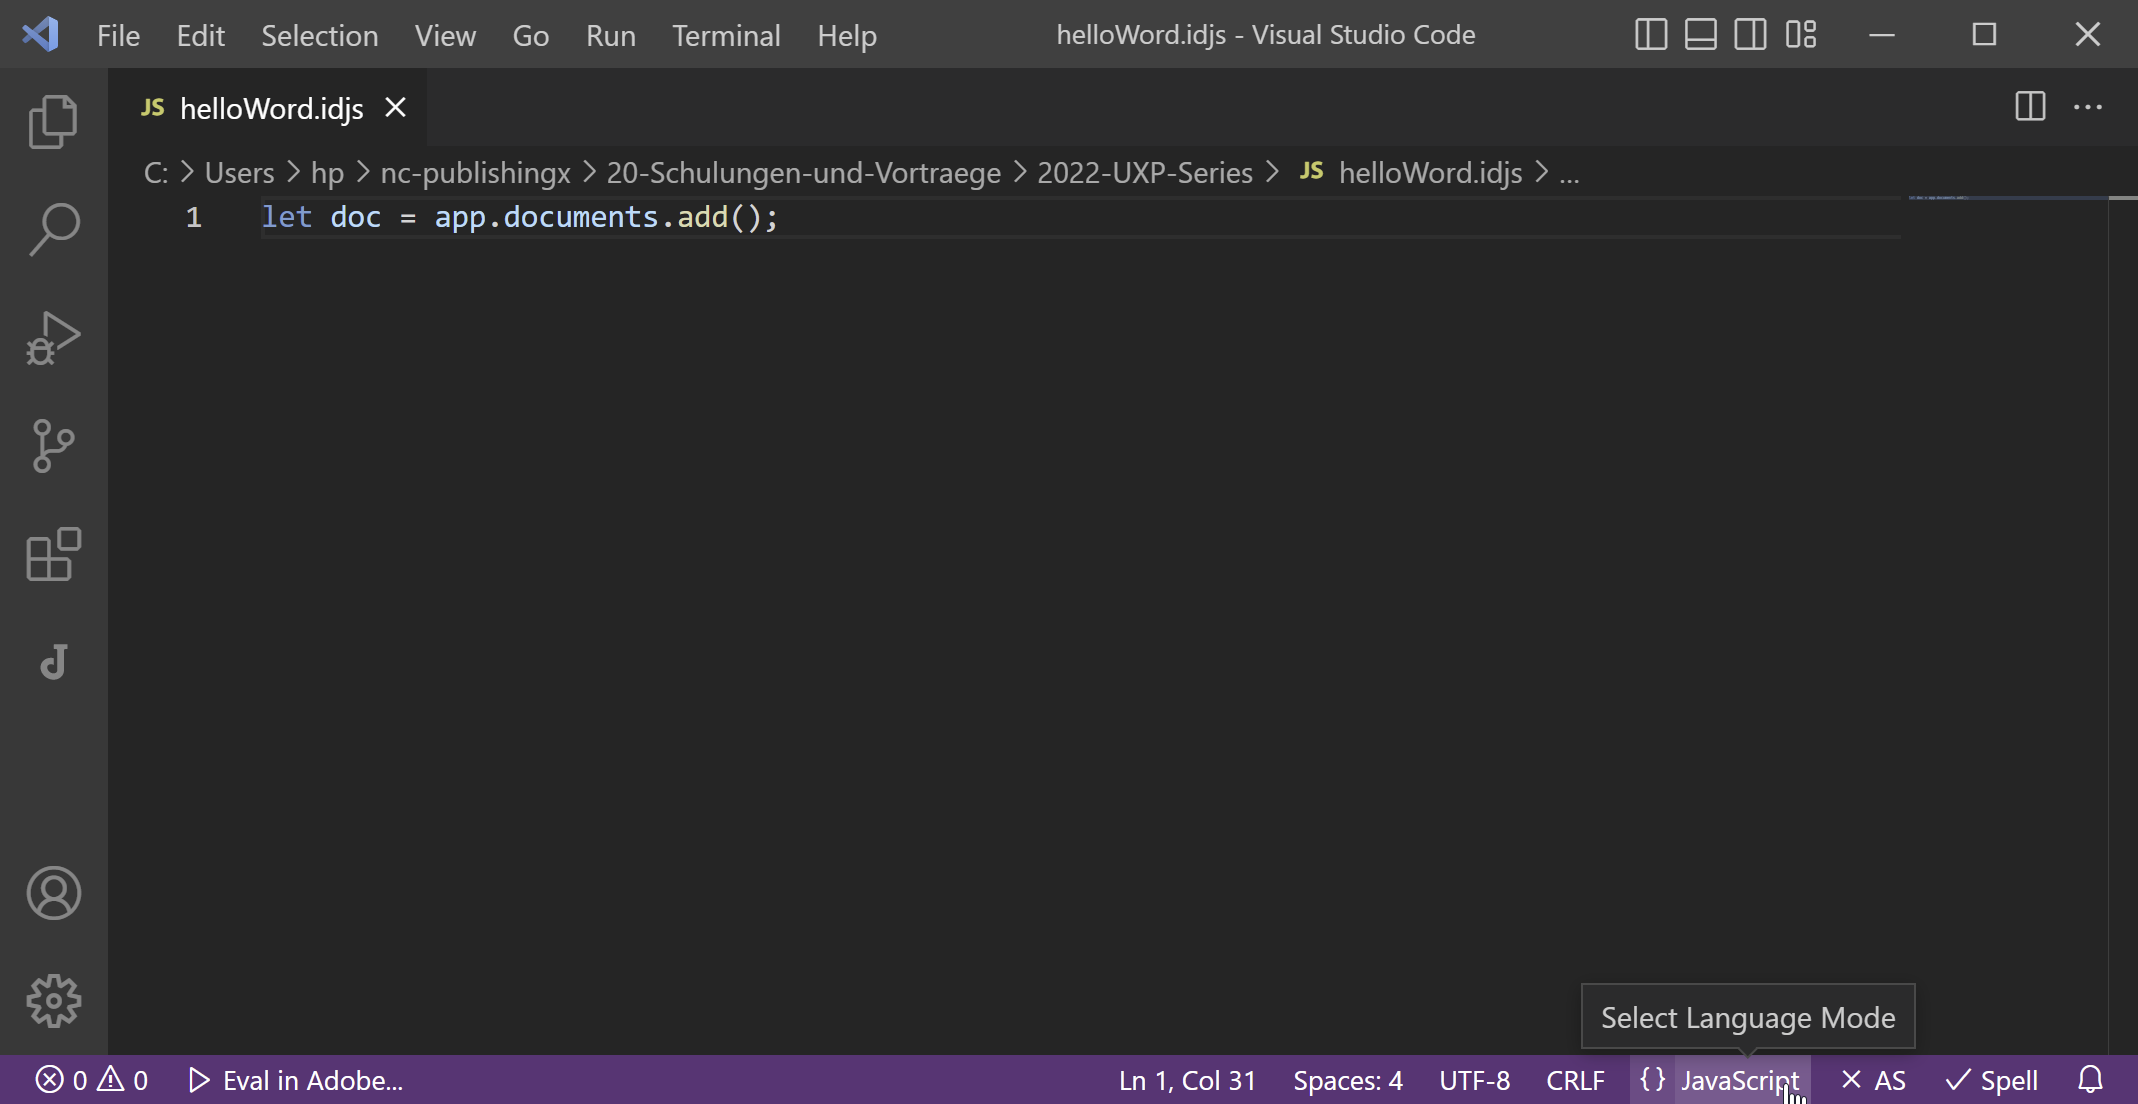Open the File menu
The height and width of the screenshot is (1104, 2138).
[118, 35]
